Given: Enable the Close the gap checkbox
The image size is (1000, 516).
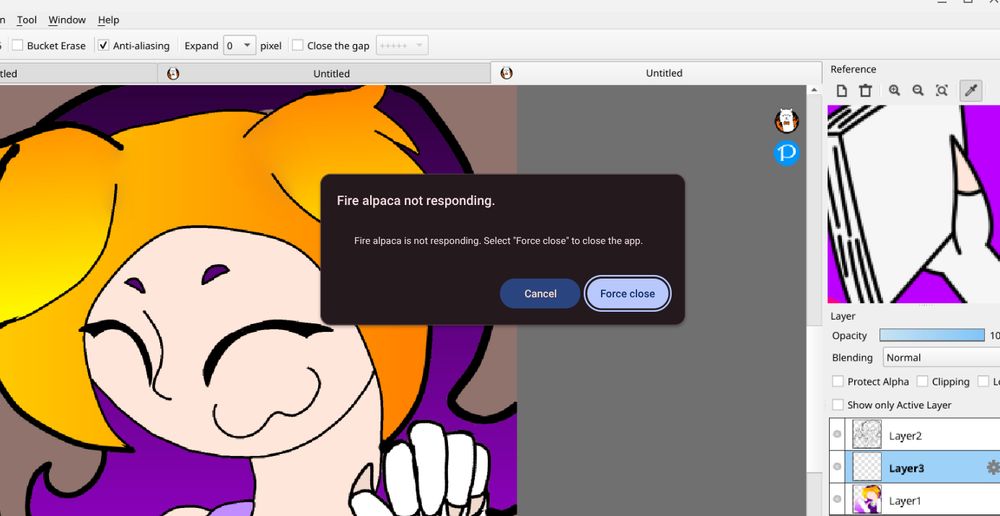Looking at the screenshot, I should coord(298,45).
